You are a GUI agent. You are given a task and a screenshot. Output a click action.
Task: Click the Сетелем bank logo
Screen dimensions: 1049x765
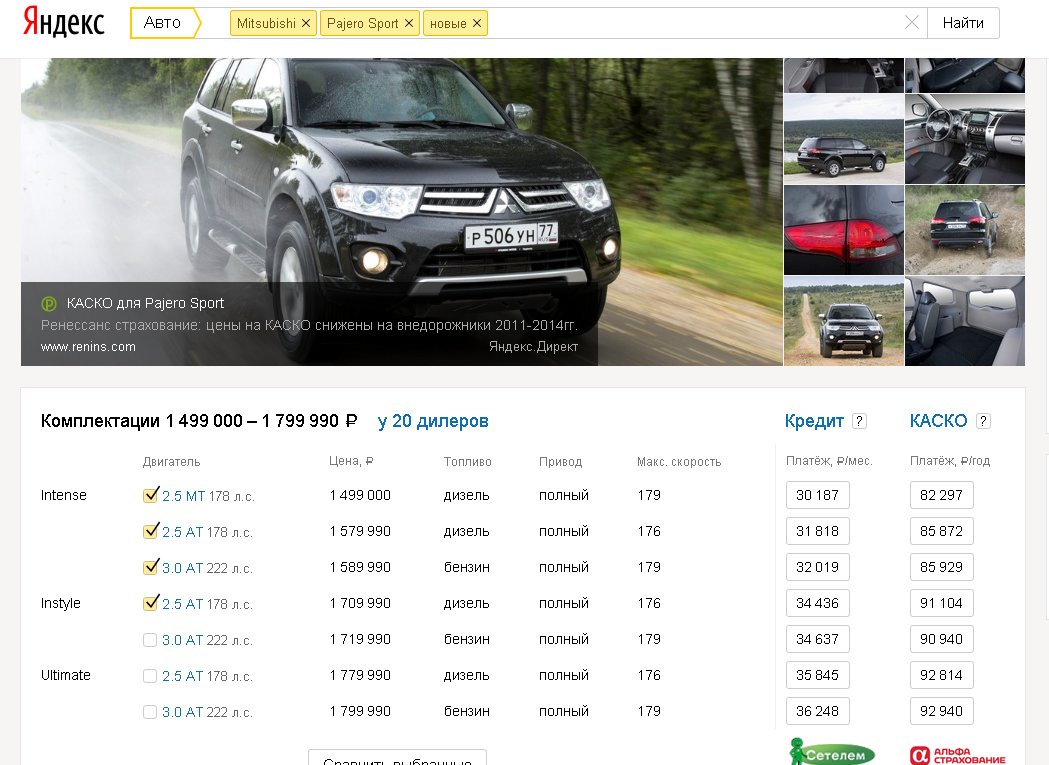pyautogui.click(x=832, y=752)
